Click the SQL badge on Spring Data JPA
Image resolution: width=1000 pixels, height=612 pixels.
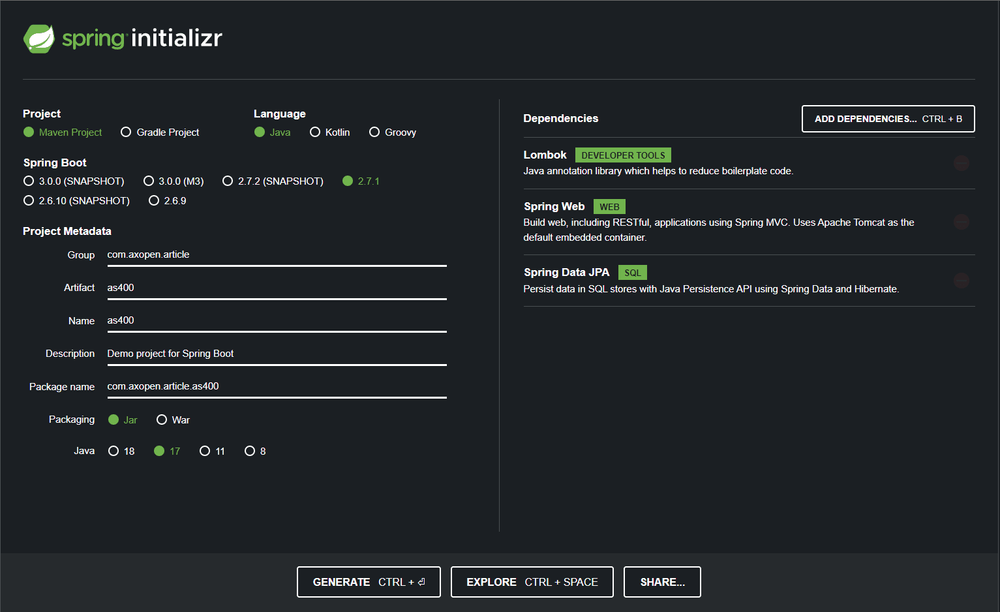(631, 272)
